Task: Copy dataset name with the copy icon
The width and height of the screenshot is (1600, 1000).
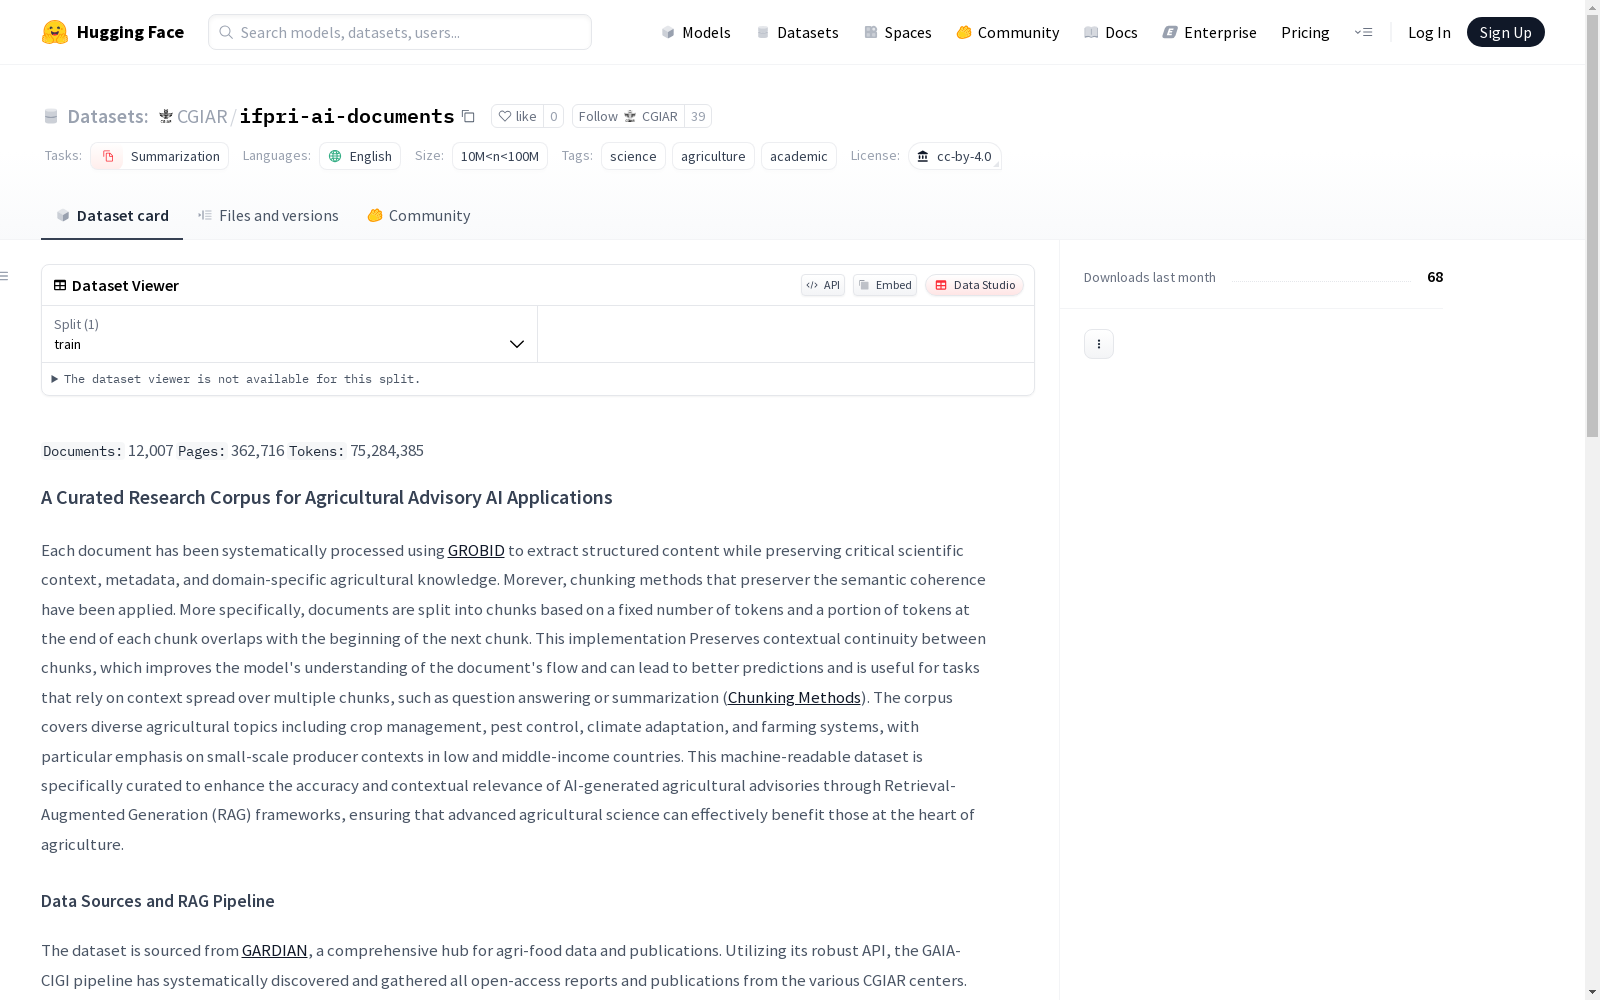Action: click(468, 116)
